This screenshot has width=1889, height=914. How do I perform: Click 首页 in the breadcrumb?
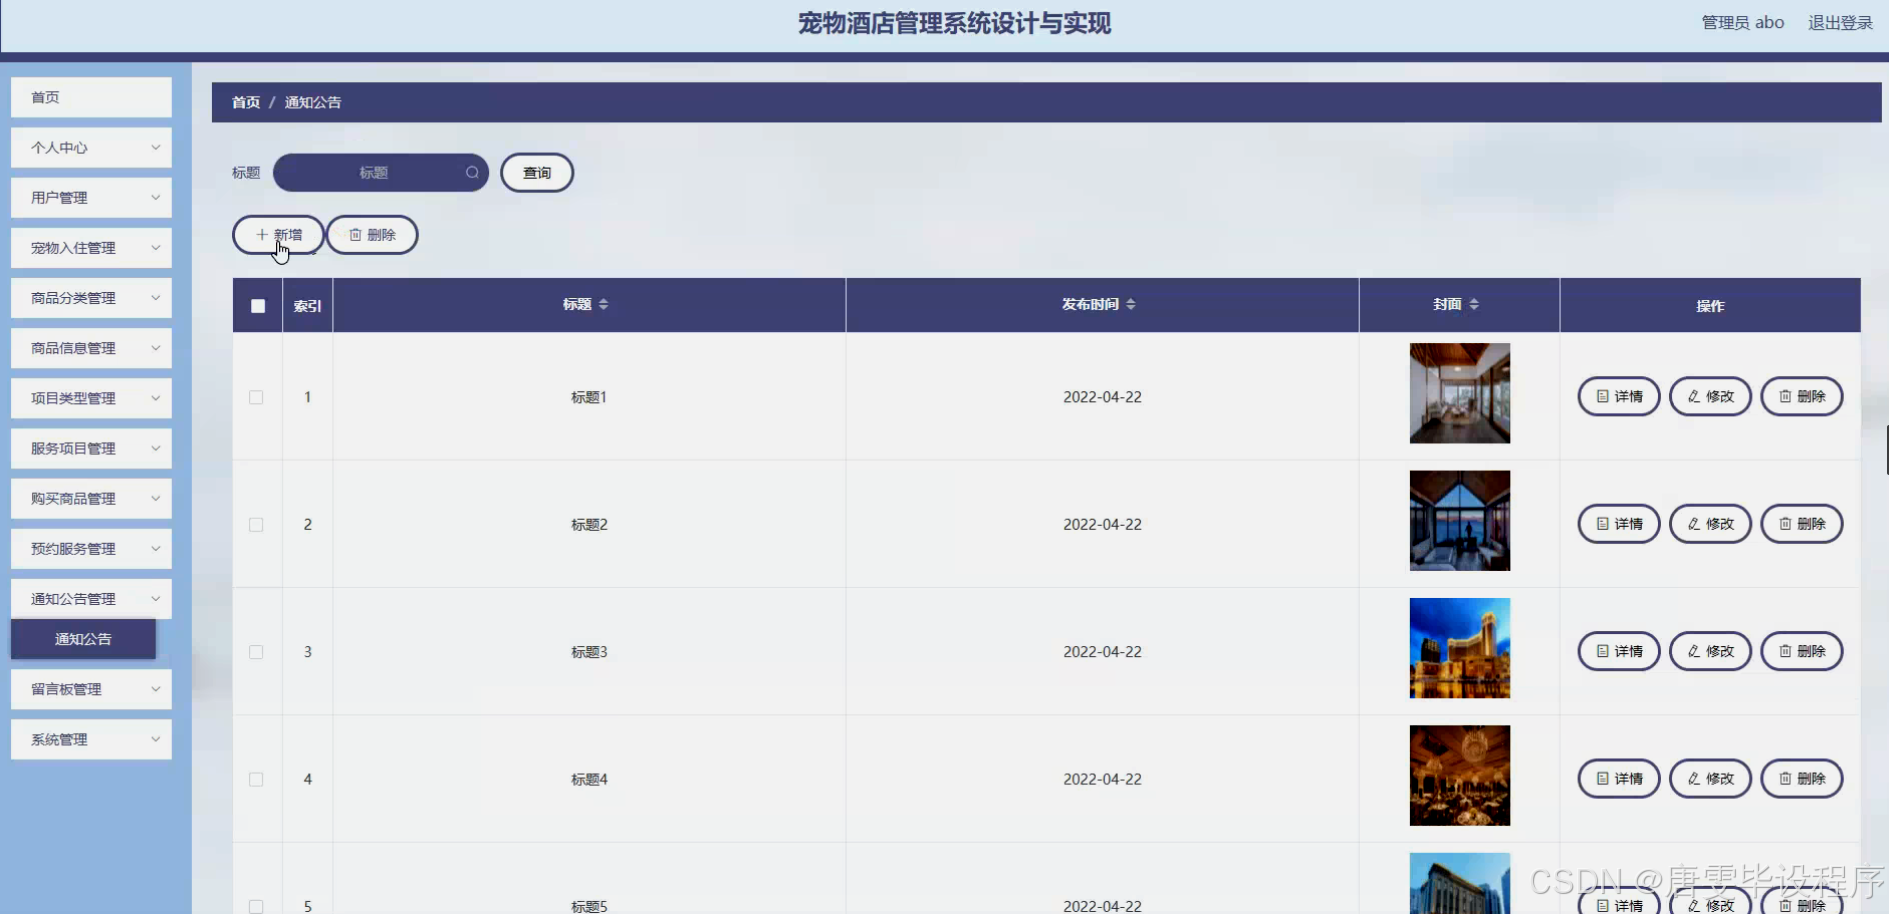pyautogui.click(x=245, y=102)
